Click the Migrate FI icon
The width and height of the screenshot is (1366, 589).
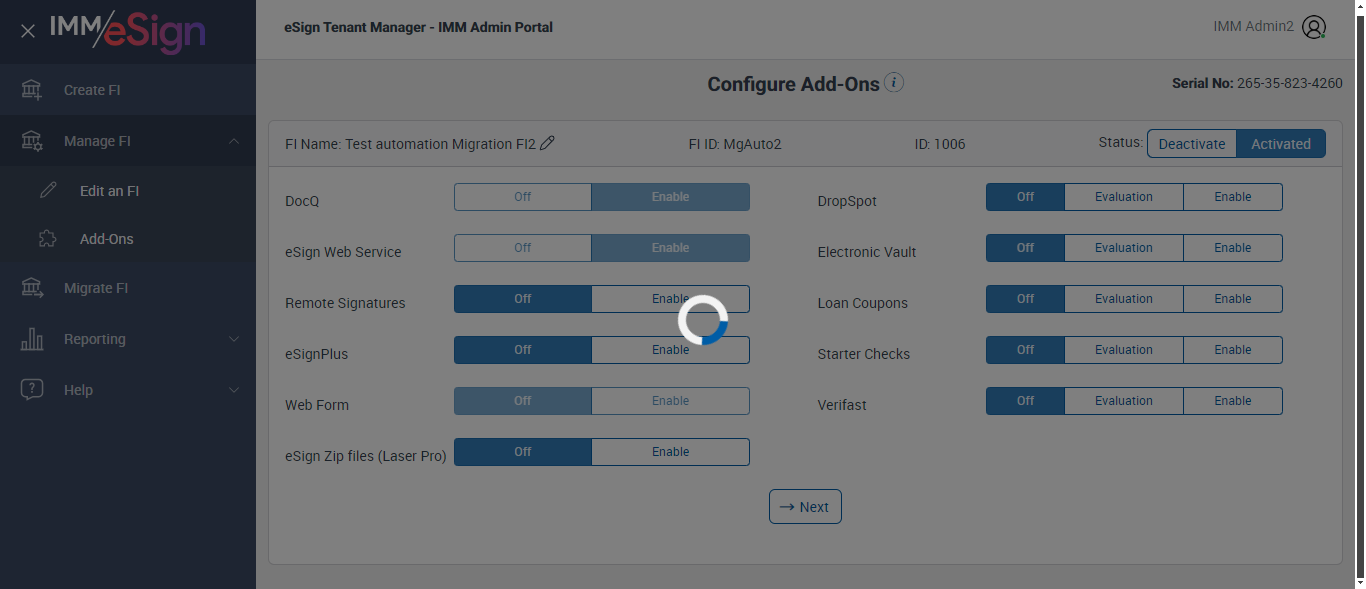click(x=32, y=288)
